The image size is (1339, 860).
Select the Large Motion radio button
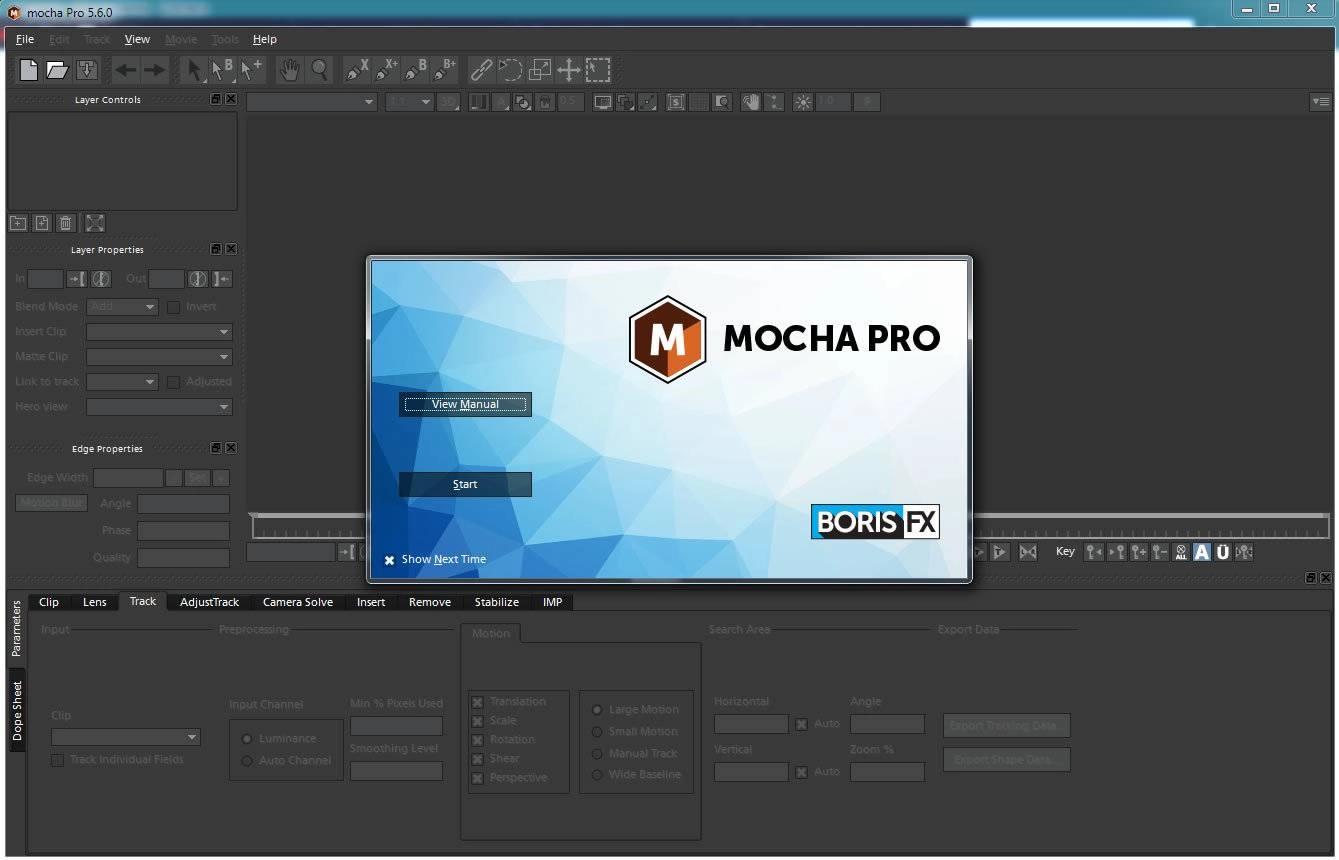(598, 710)
